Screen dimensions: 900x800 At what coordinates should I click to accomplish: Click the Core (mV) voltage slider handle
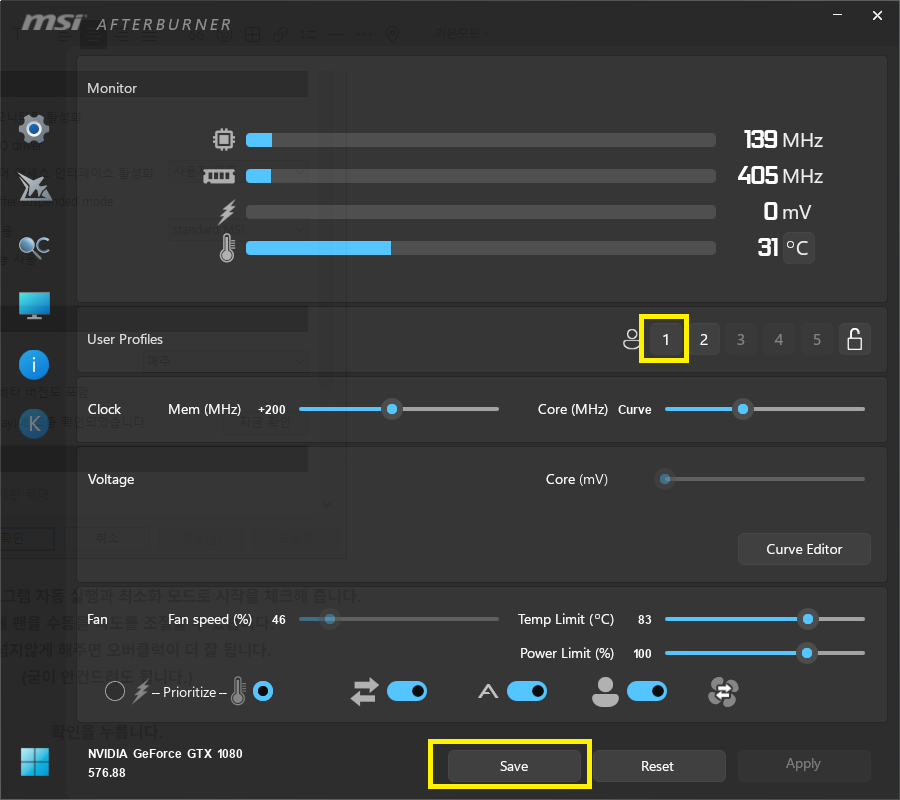tap(665, 479)
